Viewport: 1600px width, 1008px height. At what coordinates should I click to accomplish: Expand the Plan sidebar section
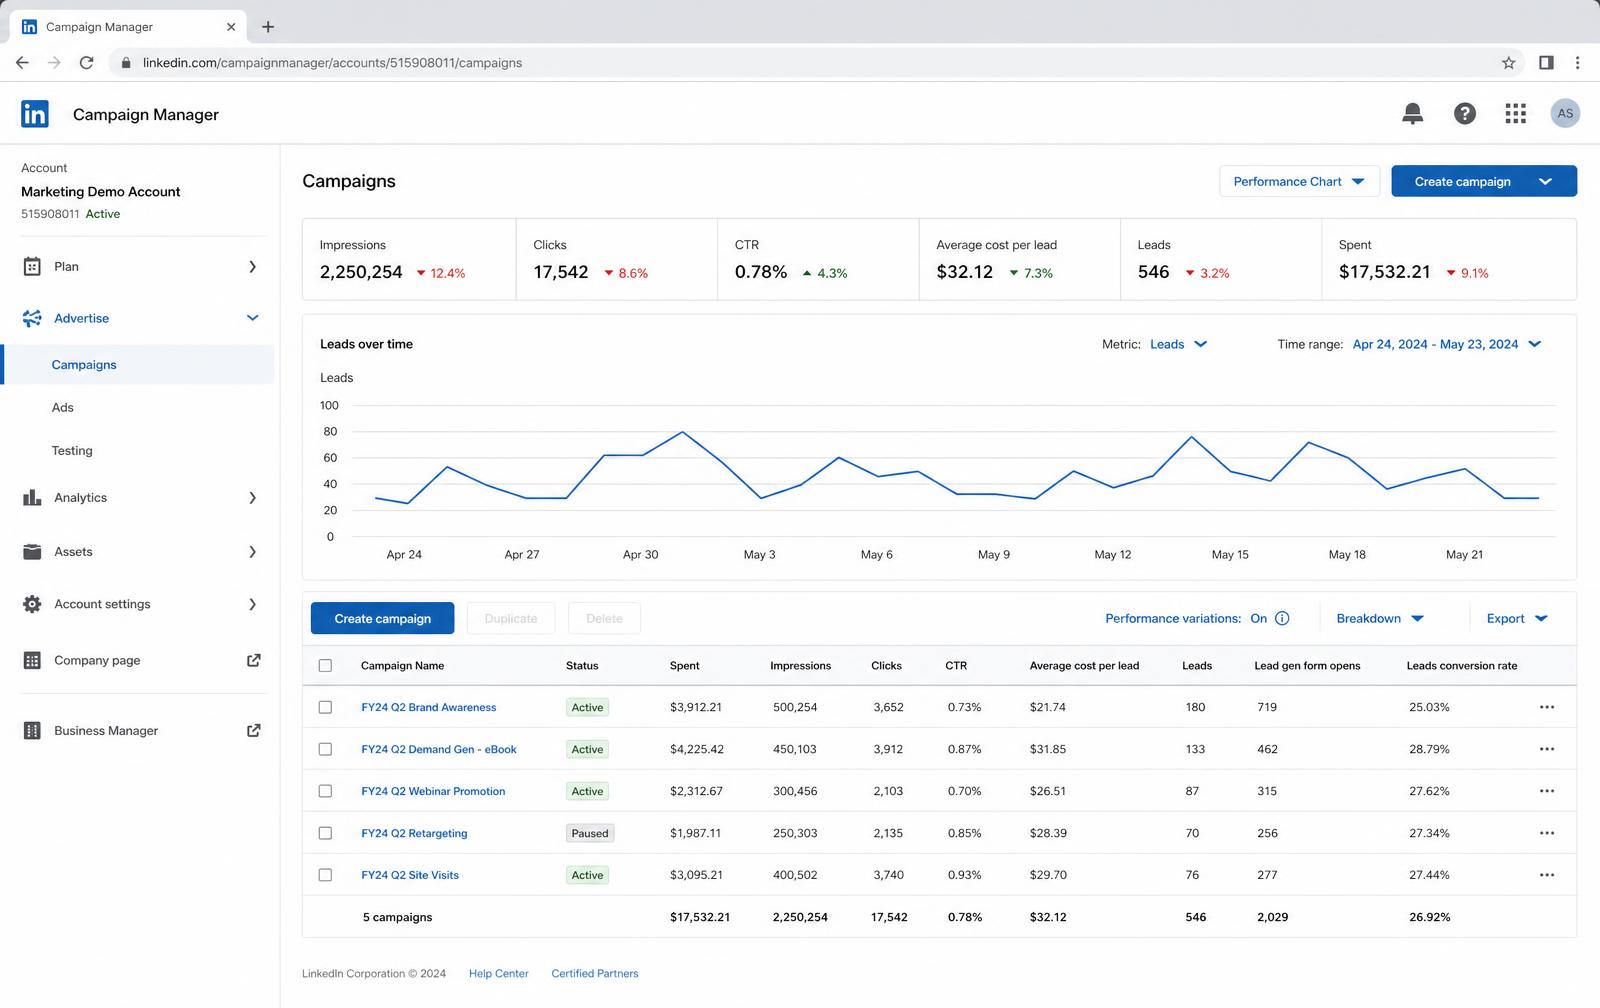(252, 266)
